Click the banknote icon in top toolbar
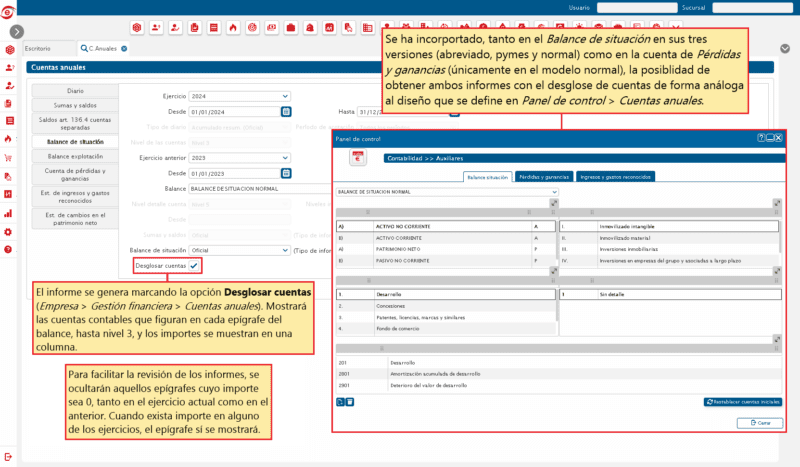The width and height of the screenshot is (800, 467). [x=271, y=28]
